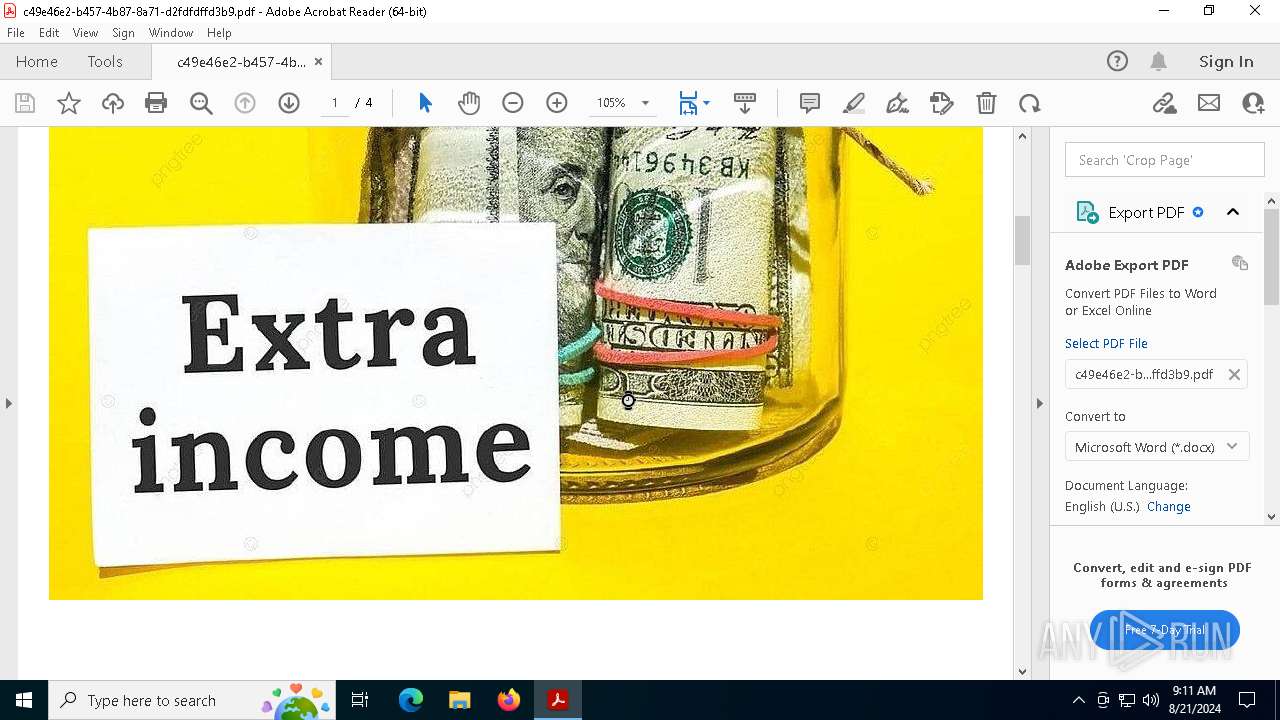1280x720 pixels.
Task: Start the Free 7-Day Trial
Action: [x=1165, y=630]
